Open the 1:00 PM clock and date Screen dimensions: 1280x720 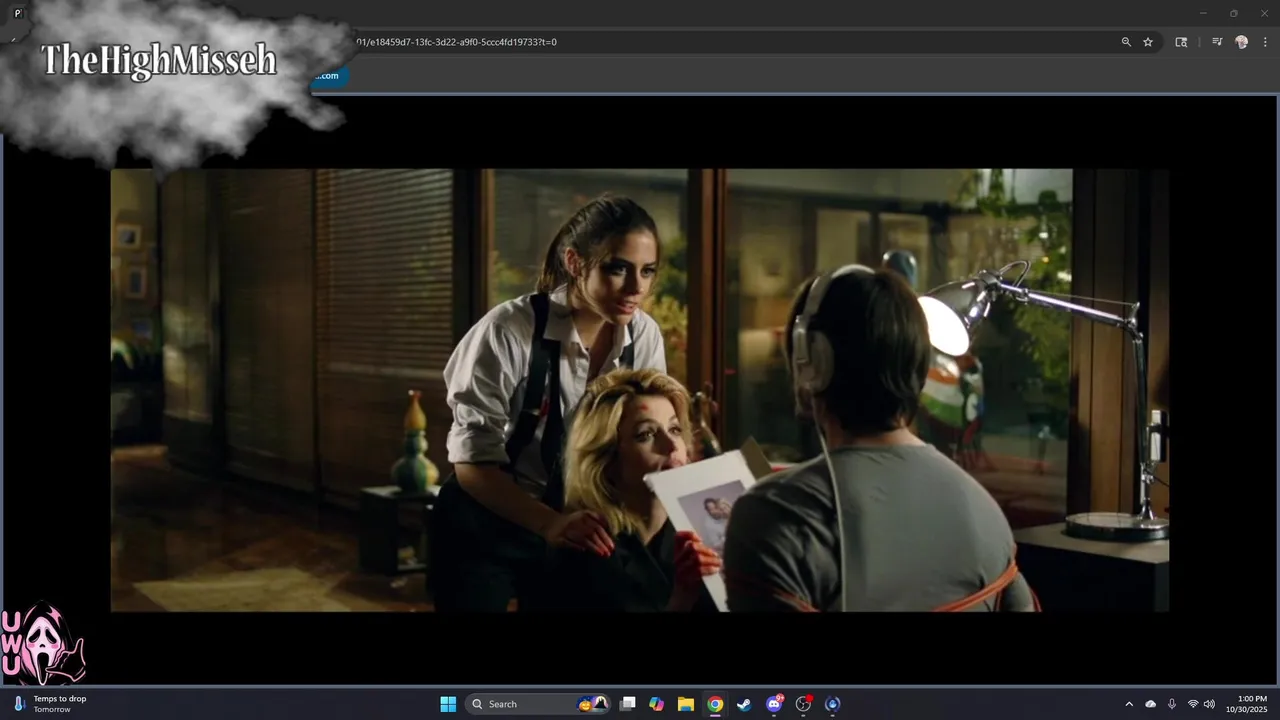[1246, 704]
